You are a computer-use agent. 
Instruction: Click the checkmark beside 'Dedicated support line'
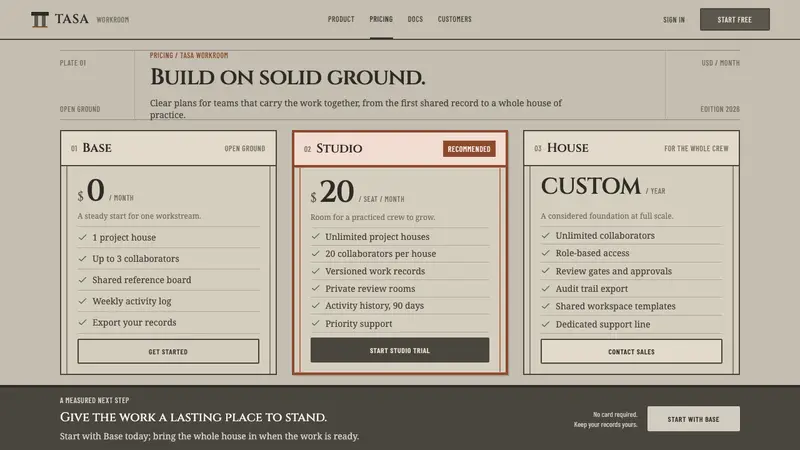pyautogui.click(x=546, y=324)
